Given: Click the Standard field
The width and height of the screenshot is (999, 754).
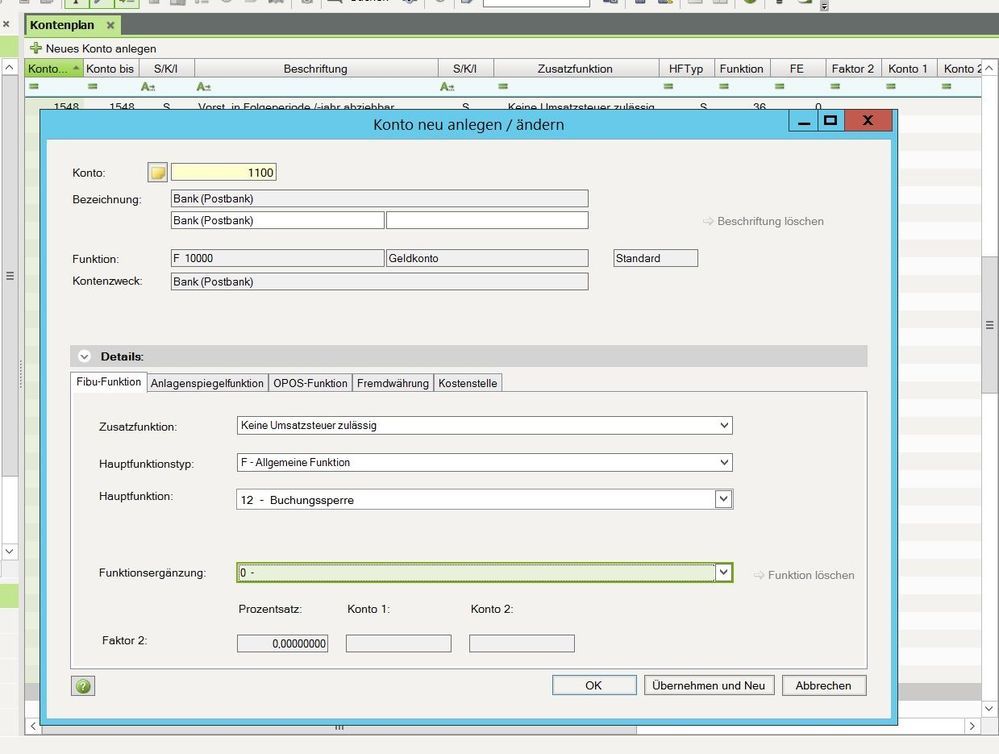Looking at the screenshot, I should (x=656, y=258).
